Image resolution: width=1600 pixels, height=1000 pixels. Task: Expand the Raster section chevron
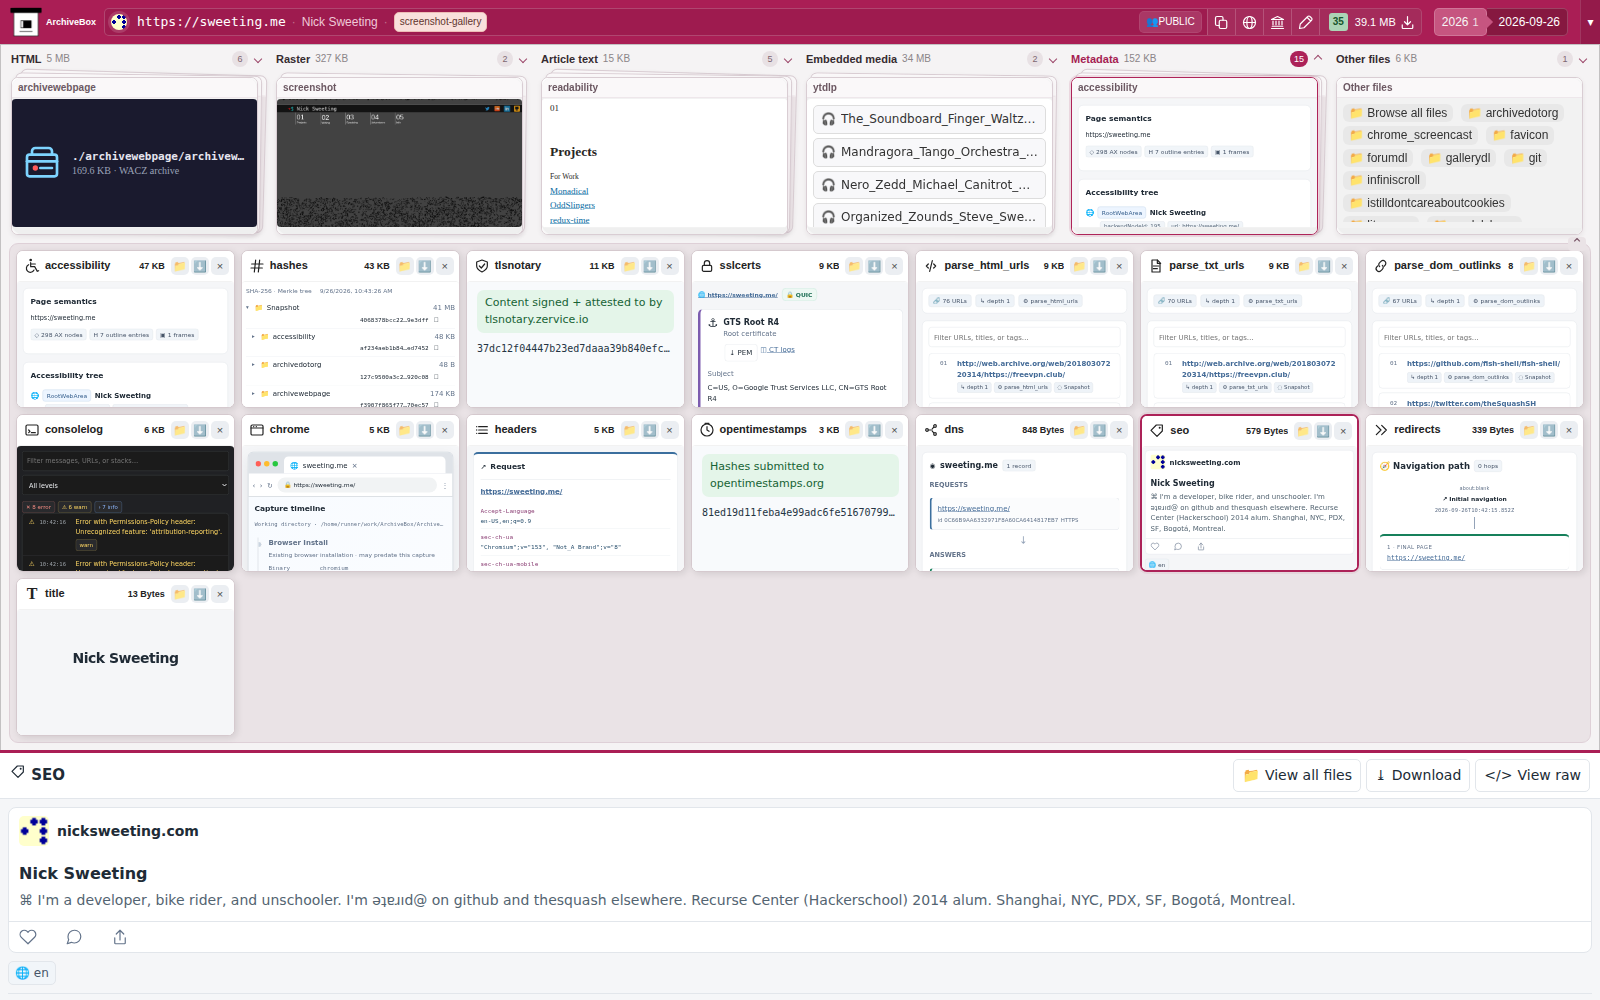tap(523, 60)
